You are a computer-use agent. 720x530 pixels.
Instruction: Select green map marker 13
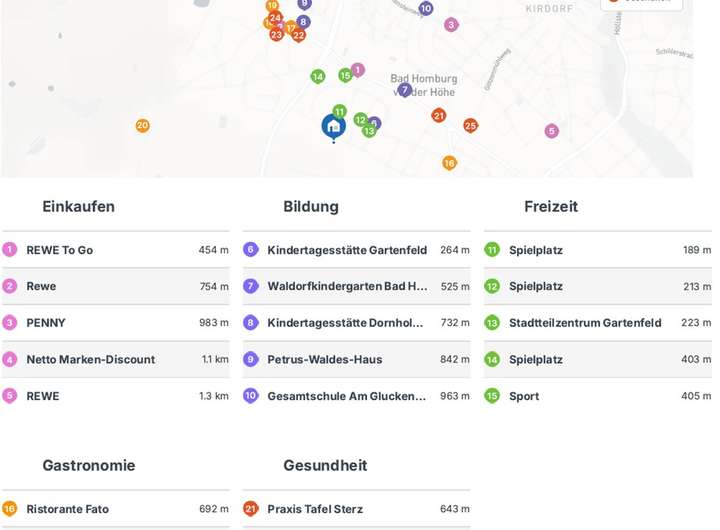pyautogui.click(x=369, y=131)
